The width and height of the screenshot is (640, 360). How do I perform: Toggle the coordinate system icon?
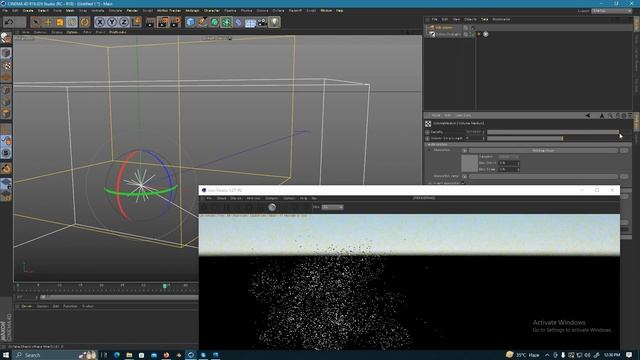(137, 22)
